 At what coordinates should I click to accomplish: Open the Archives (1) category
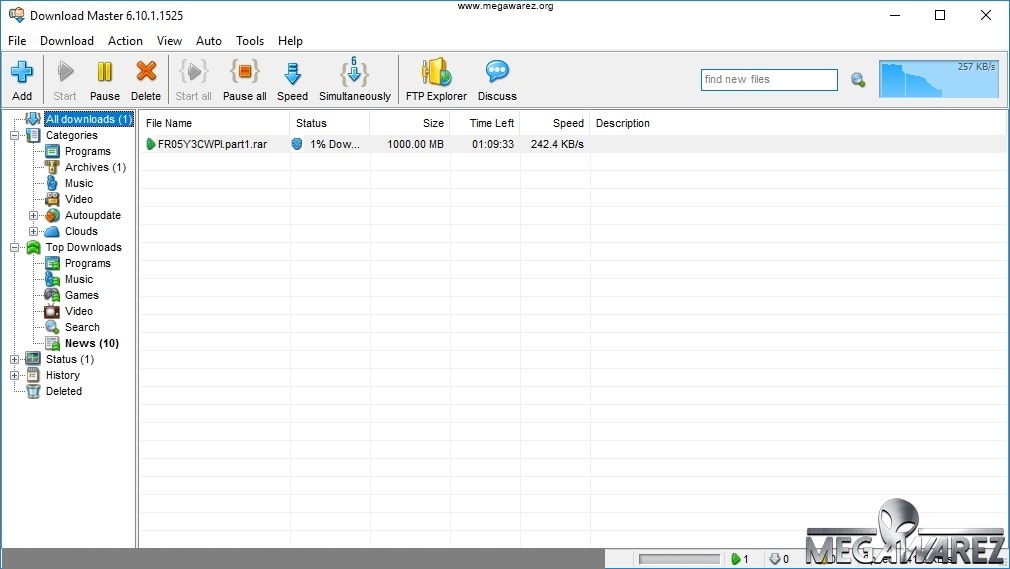95,168
